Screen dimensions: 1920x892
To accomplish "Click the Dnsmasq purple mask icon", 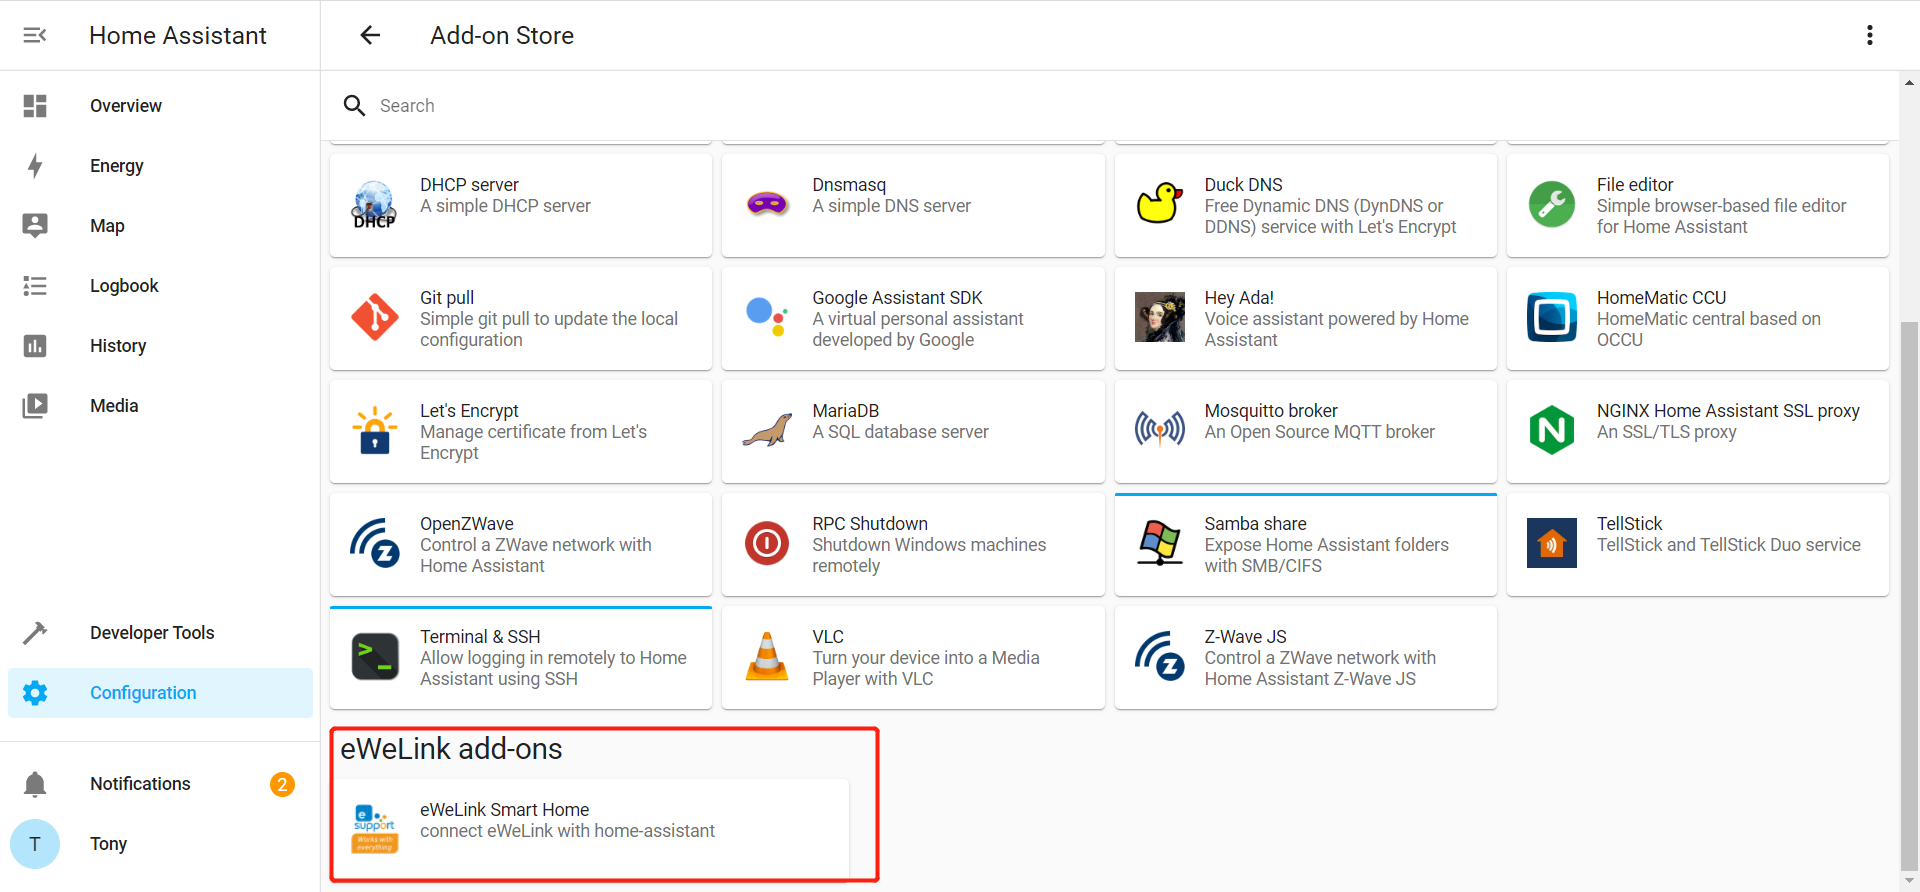I will tap(767, 205).
